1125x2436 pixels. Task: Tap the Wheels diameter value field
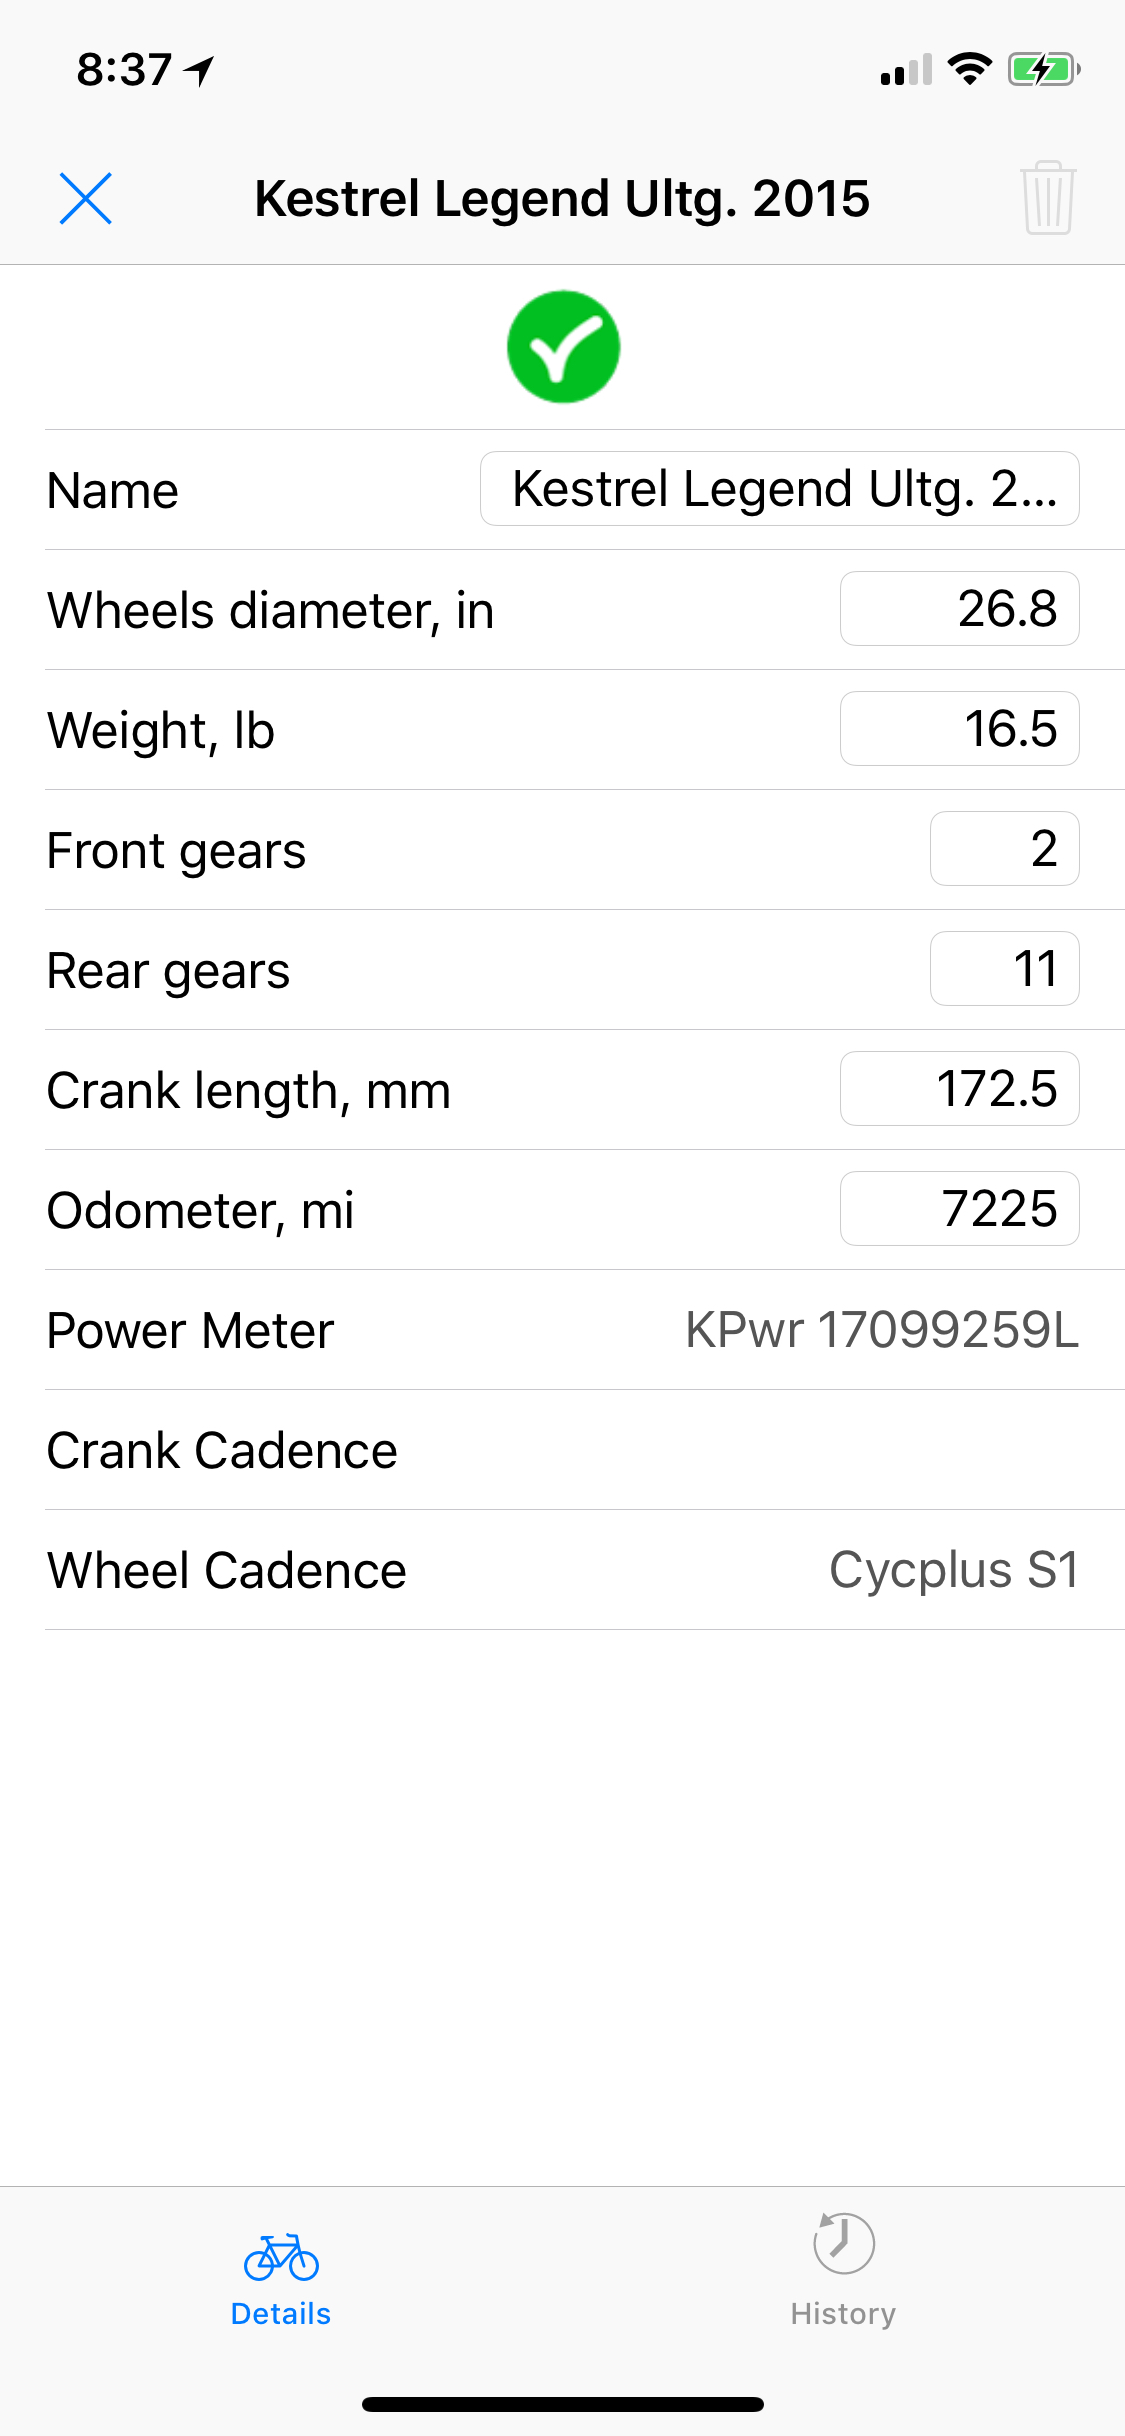coord(959,609)
